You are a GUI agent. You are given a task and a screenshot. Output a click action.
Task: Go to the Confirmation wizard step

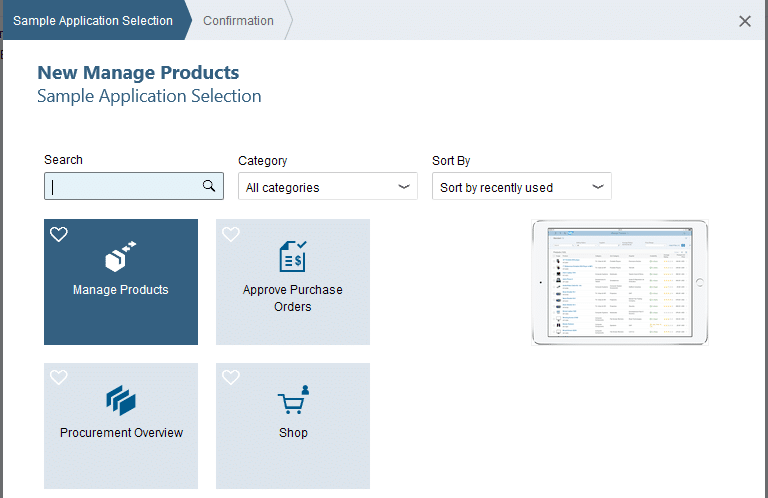pyautogui.click(x=238, y=21)
